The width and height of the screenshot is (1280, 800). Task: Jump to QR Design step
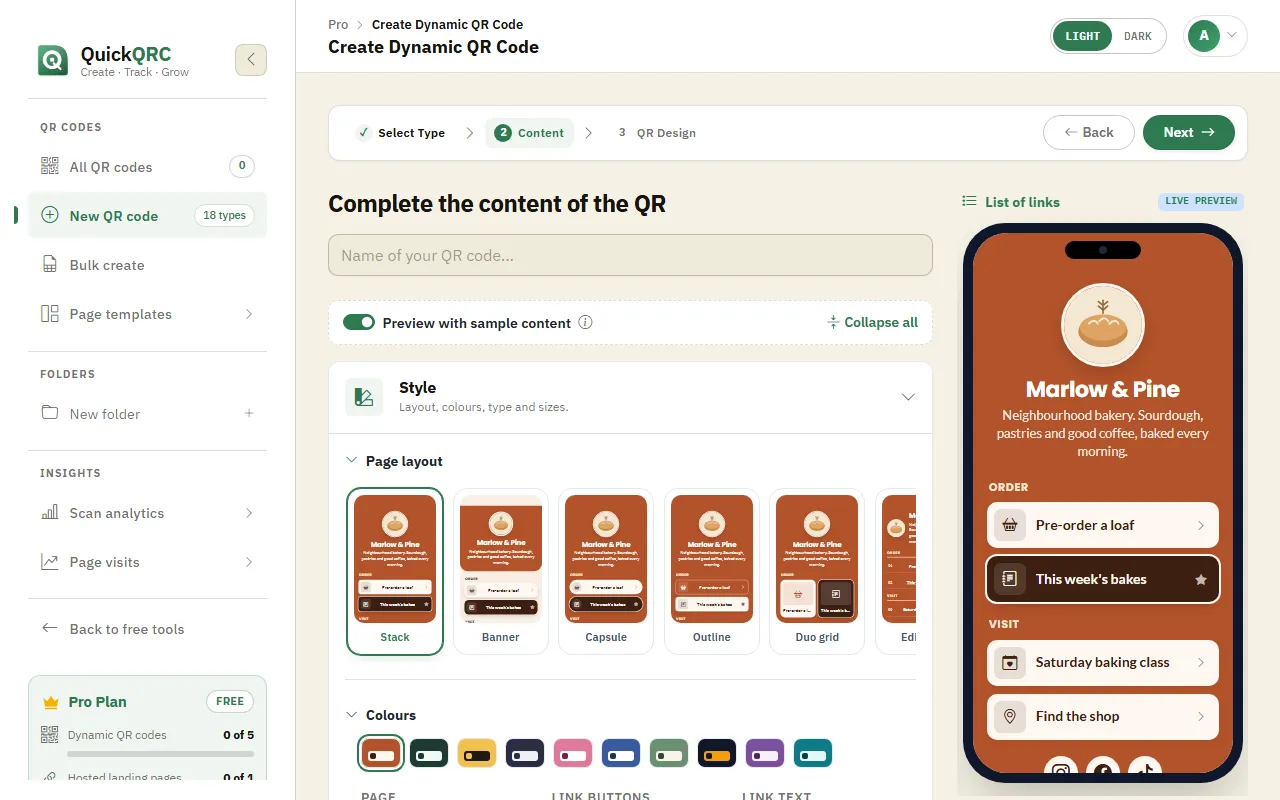[656, 133]
